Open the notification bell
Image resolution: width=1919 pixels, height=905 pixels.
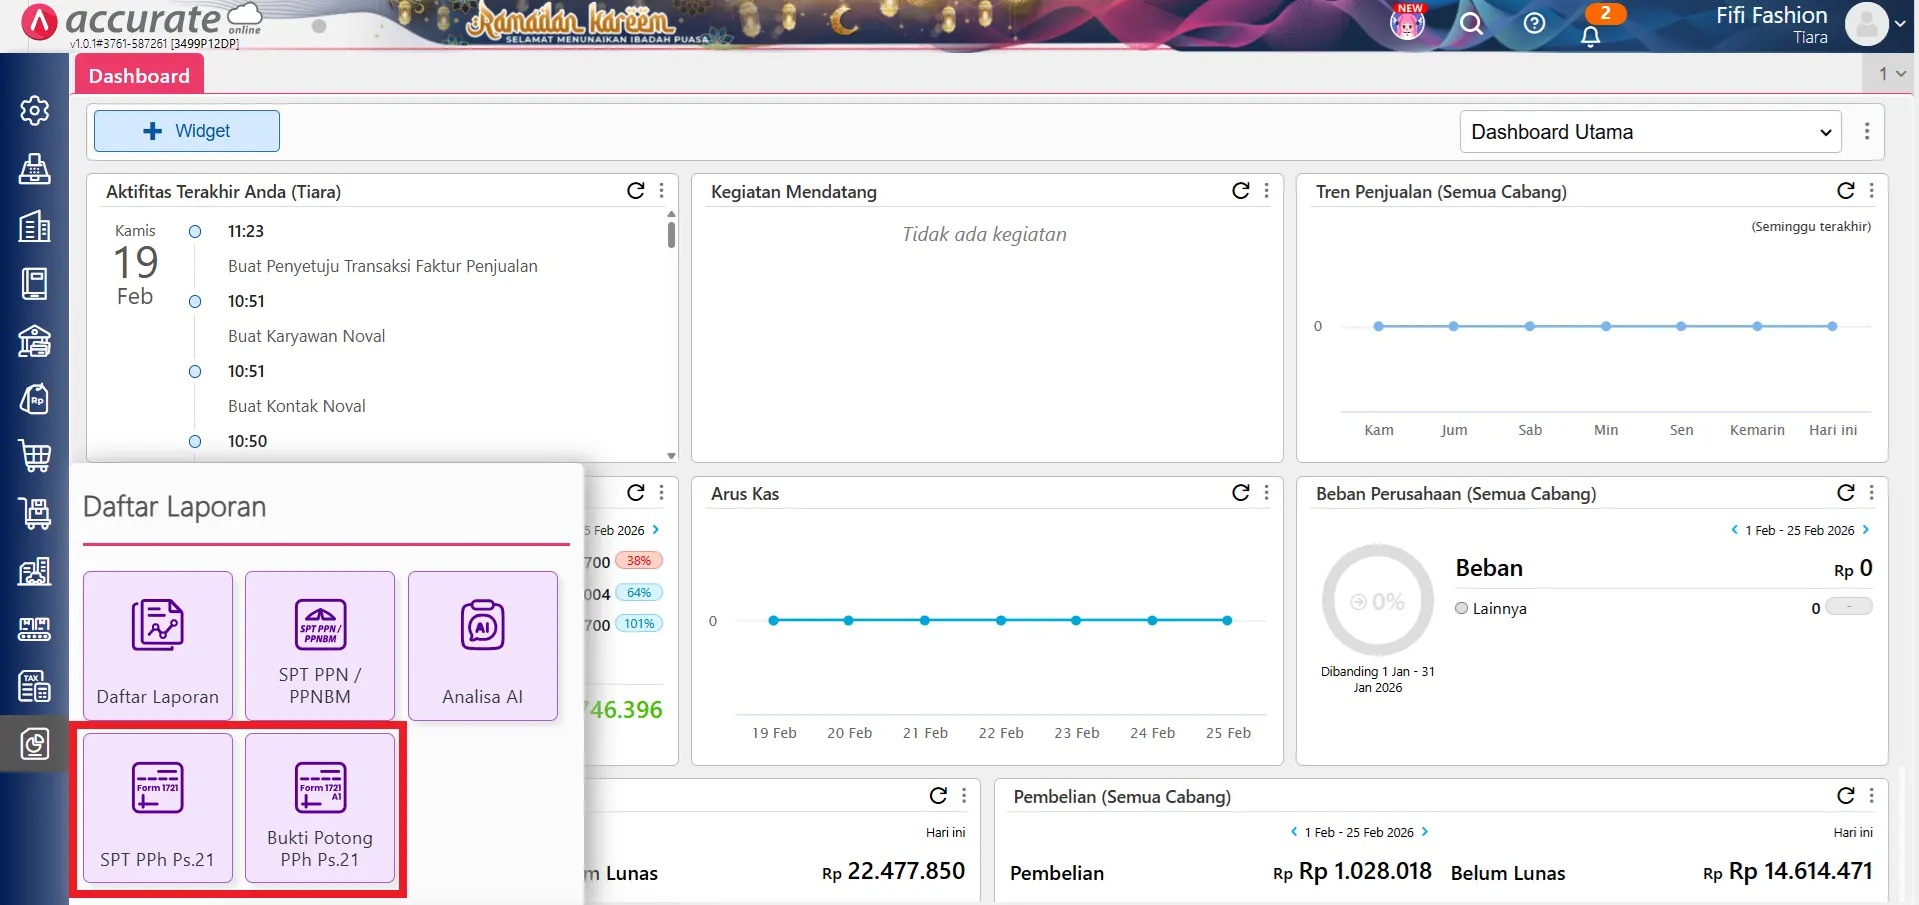[1590, 36]
